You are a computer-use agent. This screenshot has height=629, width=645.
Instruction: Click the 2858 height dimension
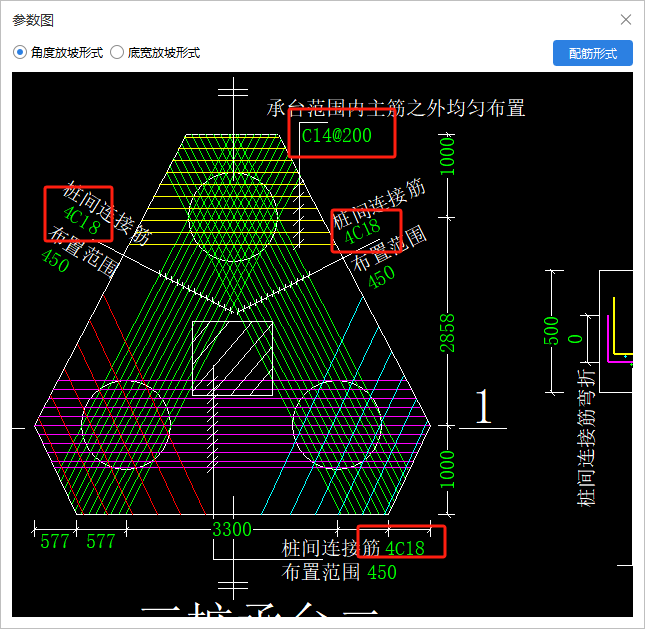(x=448, y=333)
